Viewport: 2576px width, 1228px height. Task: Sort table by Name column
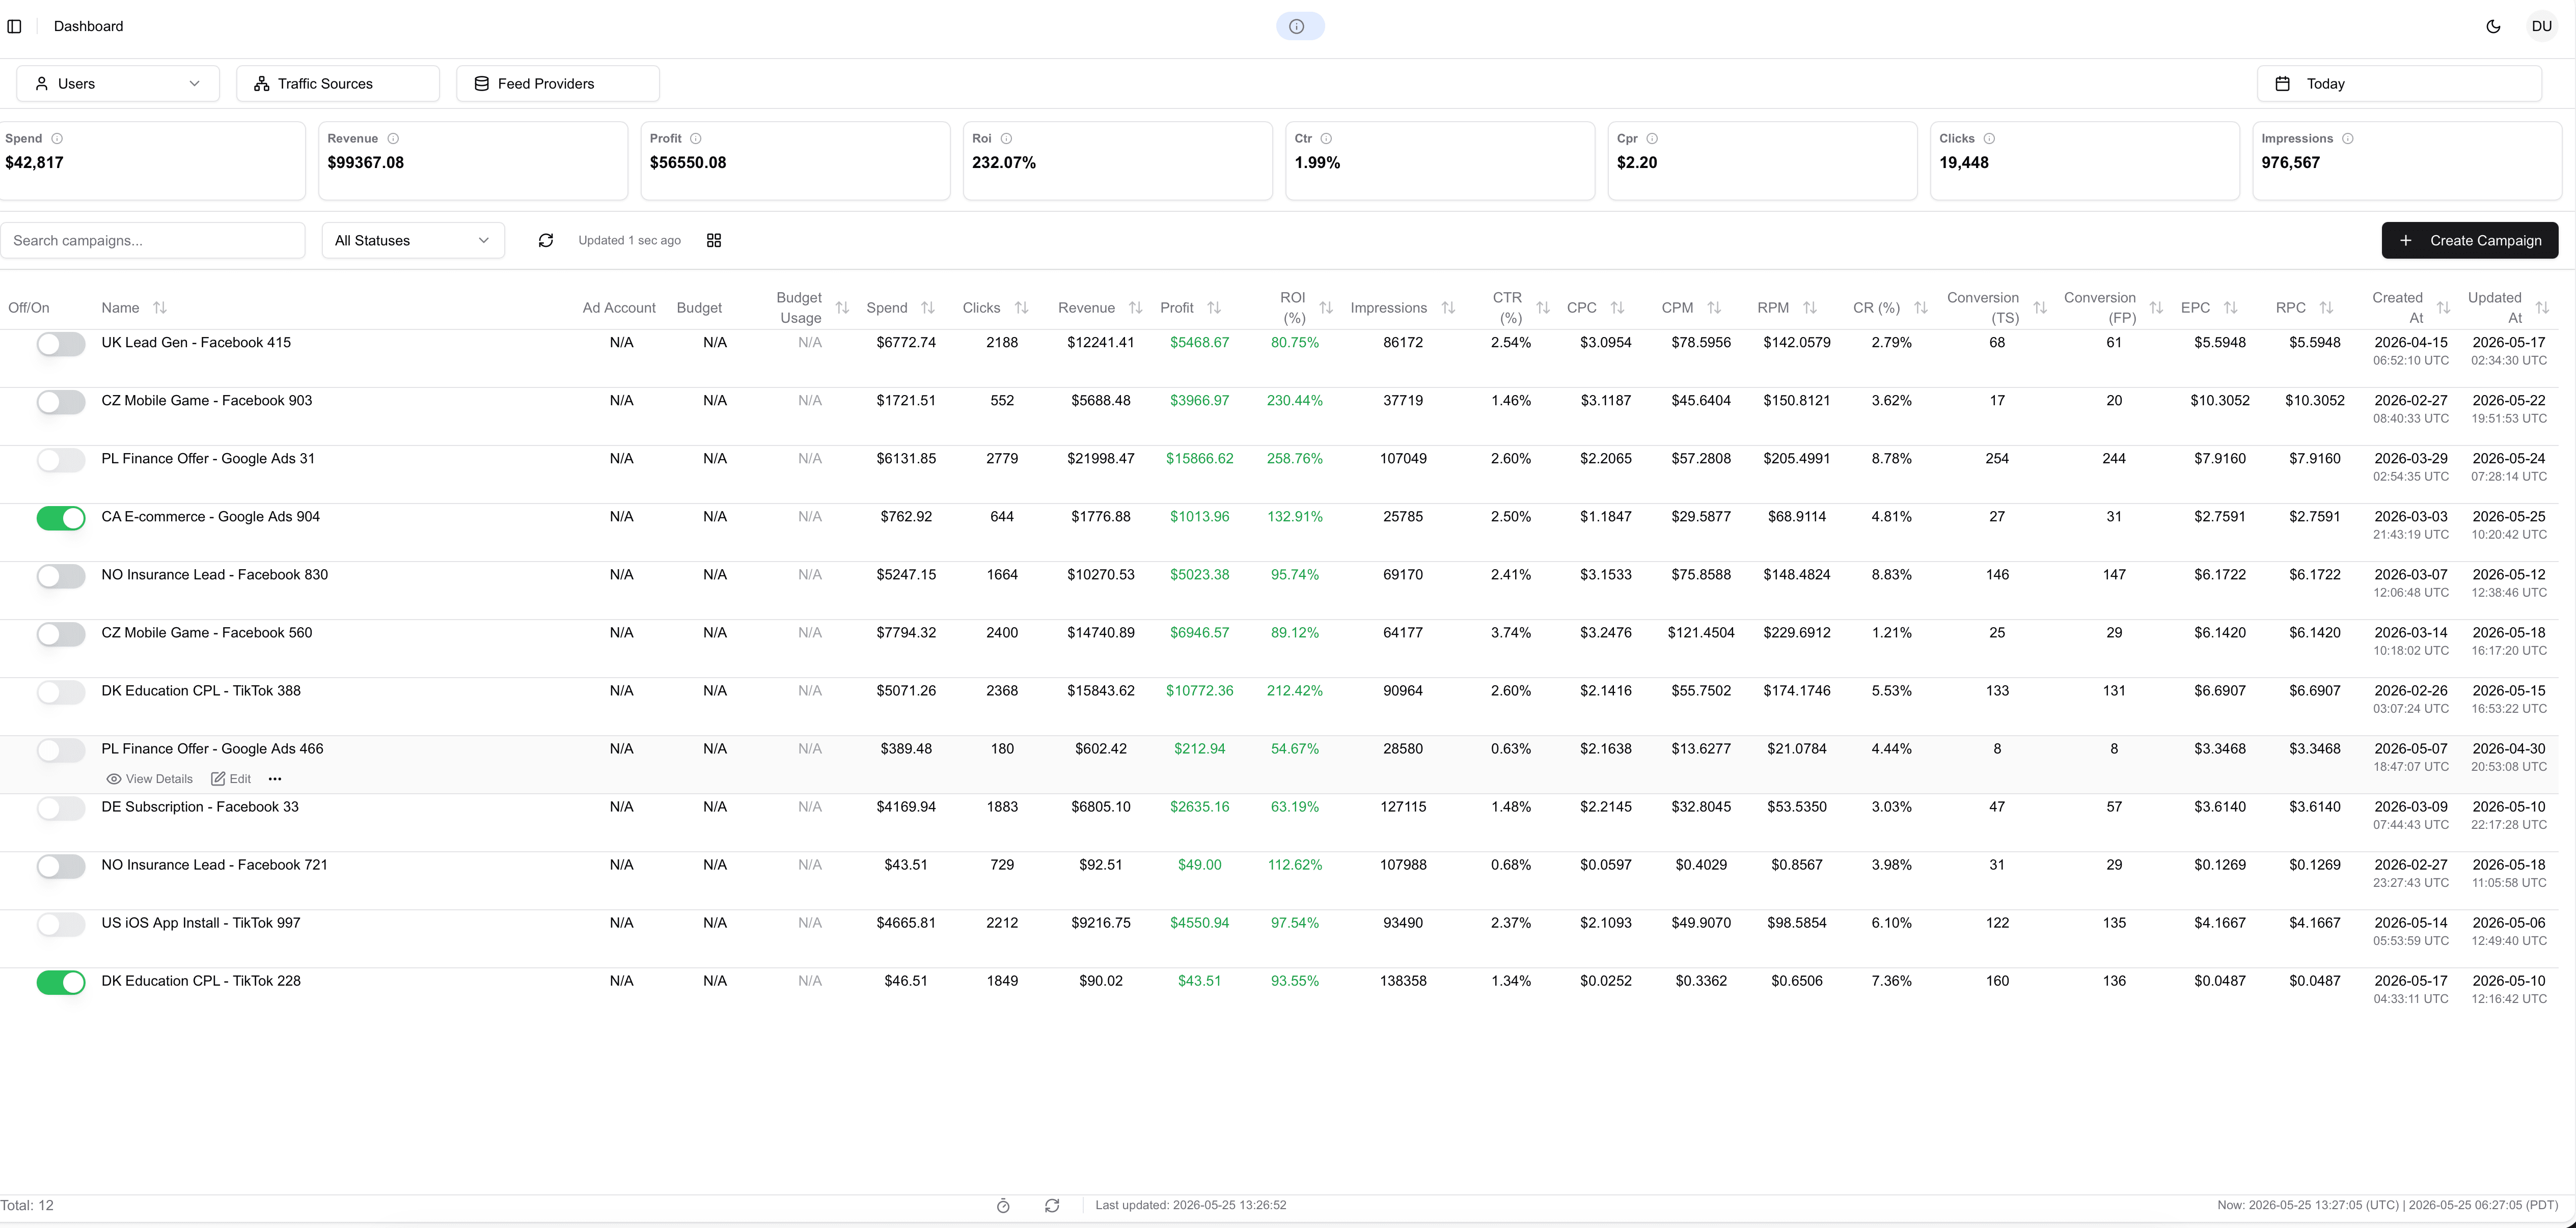click(x=160, y=308)
